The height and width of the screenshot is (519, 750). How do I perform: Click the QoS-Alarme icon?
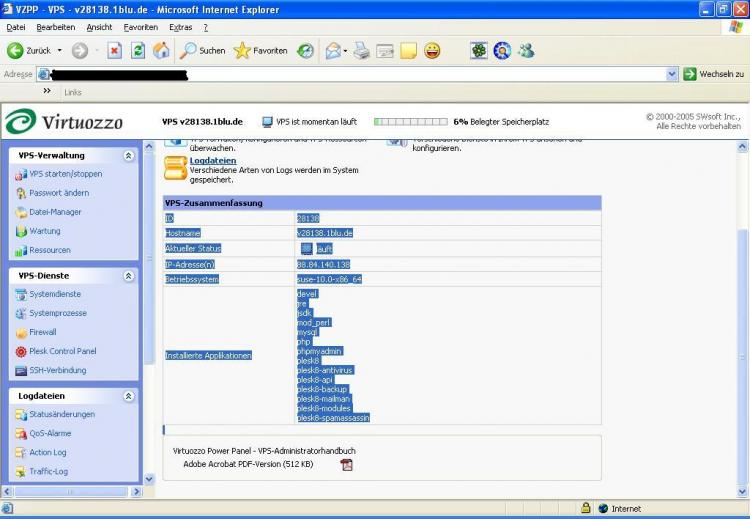tap(21, 434)
